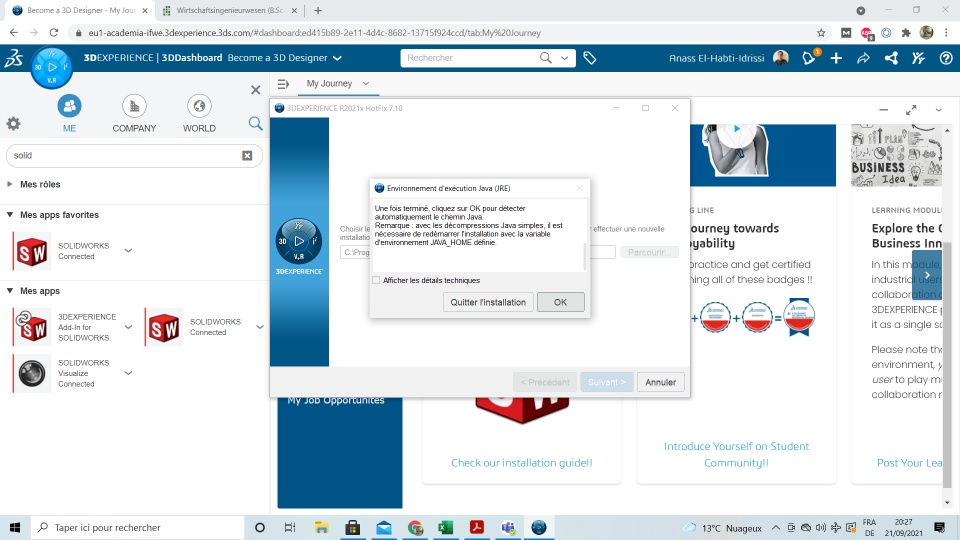Open Microsoft Teams from the taskbar
The height and width of the screenshot is (540, 960).
pos(508,528)
